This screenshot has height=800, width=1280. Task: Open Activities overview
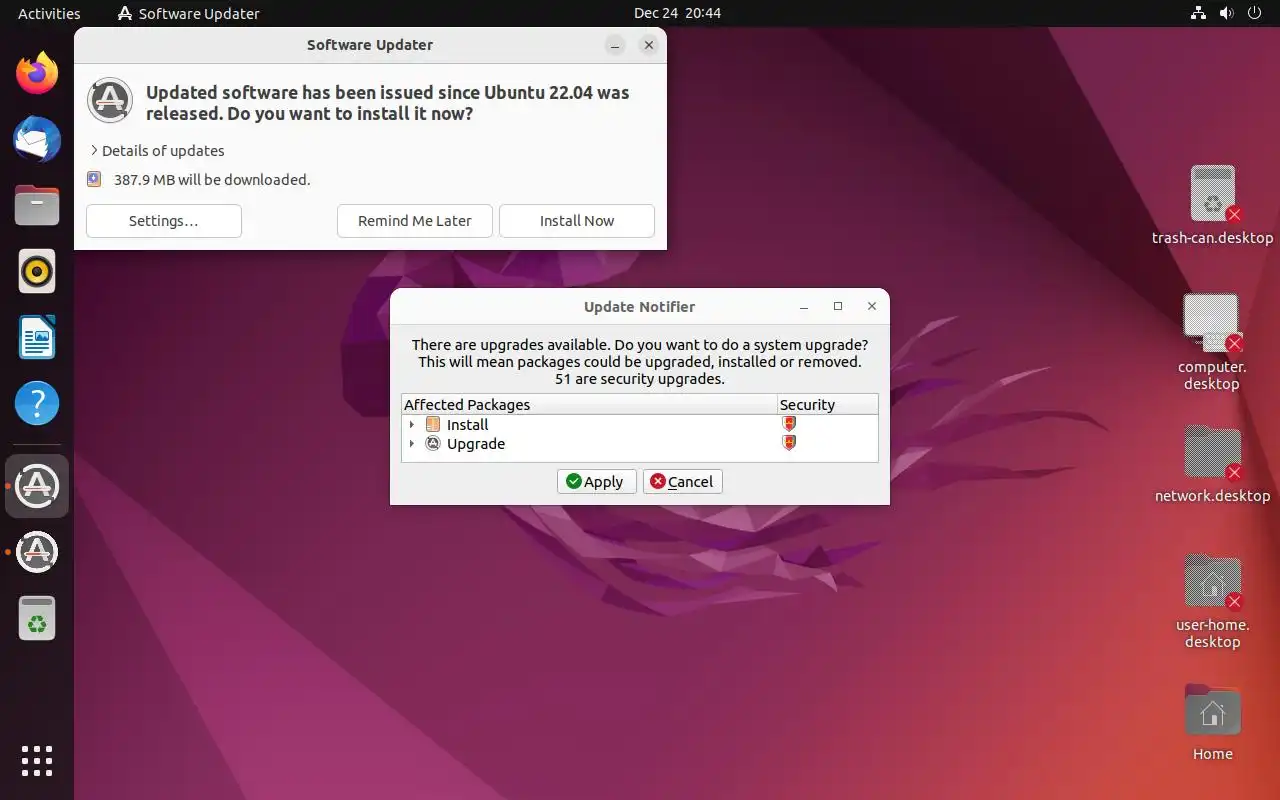tap(49, 13)
